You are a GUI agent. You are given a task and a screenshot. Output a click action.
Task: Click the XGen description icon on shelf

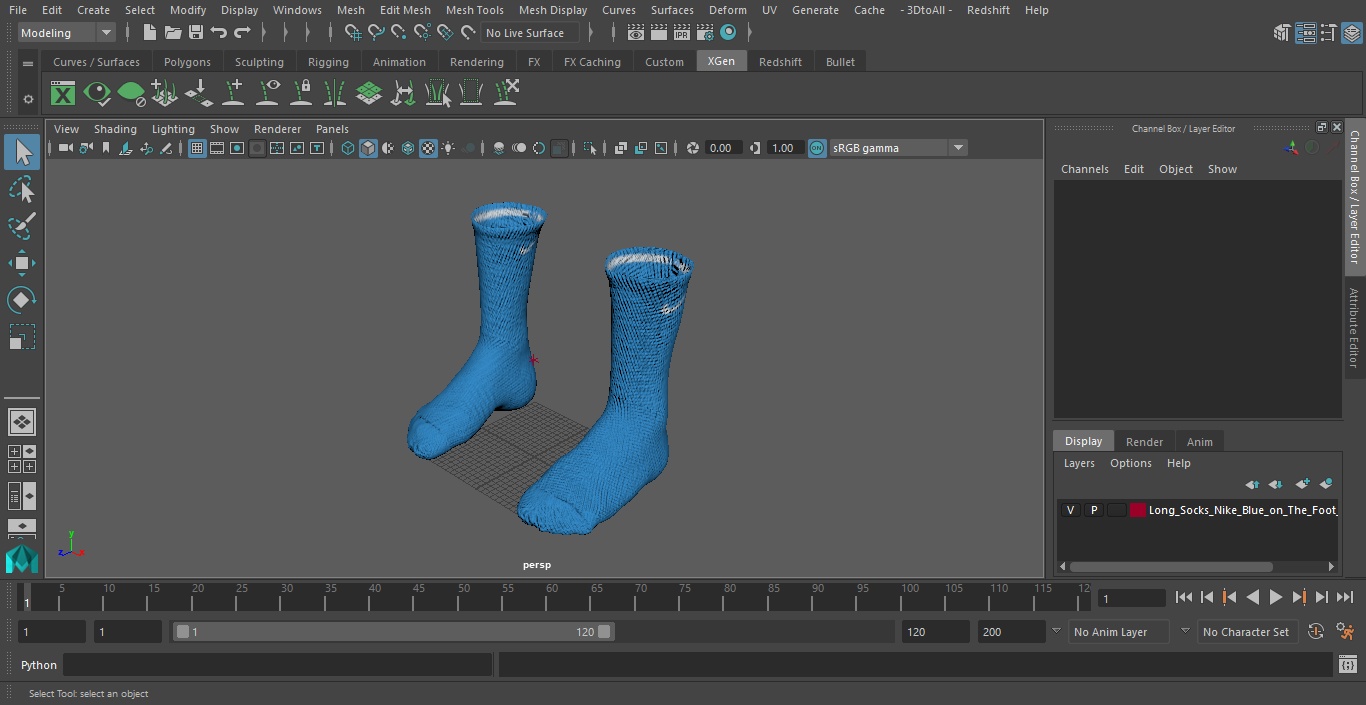pyautogui.click(x=63, y=94)
